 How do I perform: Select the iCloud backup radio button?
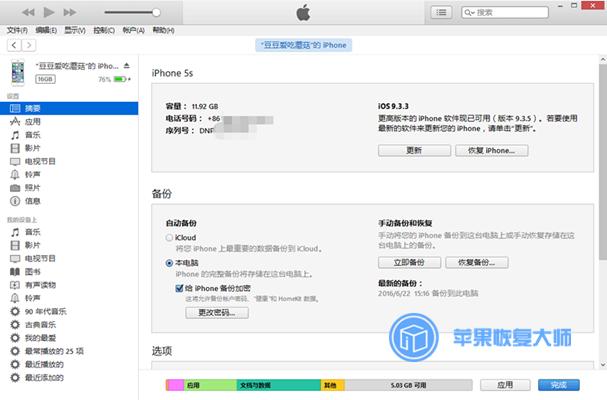[169, 238]
